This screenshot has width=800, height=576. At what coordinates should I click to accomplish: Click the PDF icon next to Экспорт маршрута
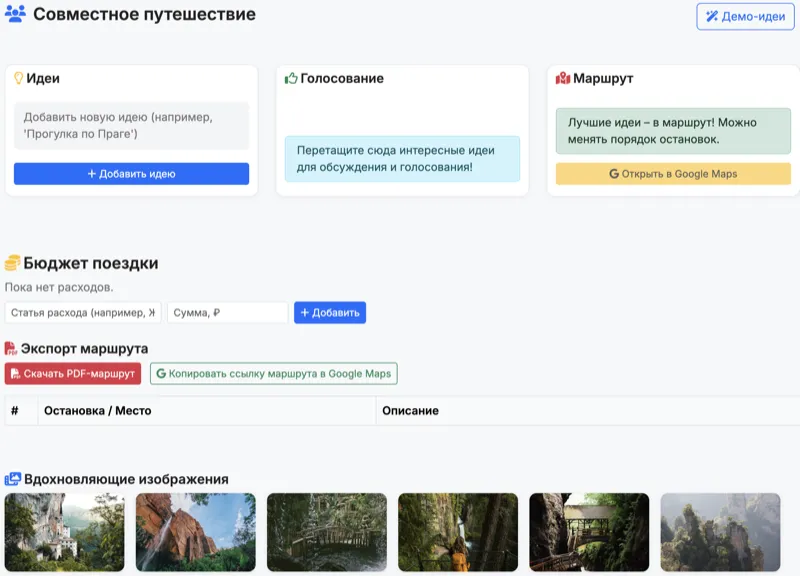pos(9,349)
